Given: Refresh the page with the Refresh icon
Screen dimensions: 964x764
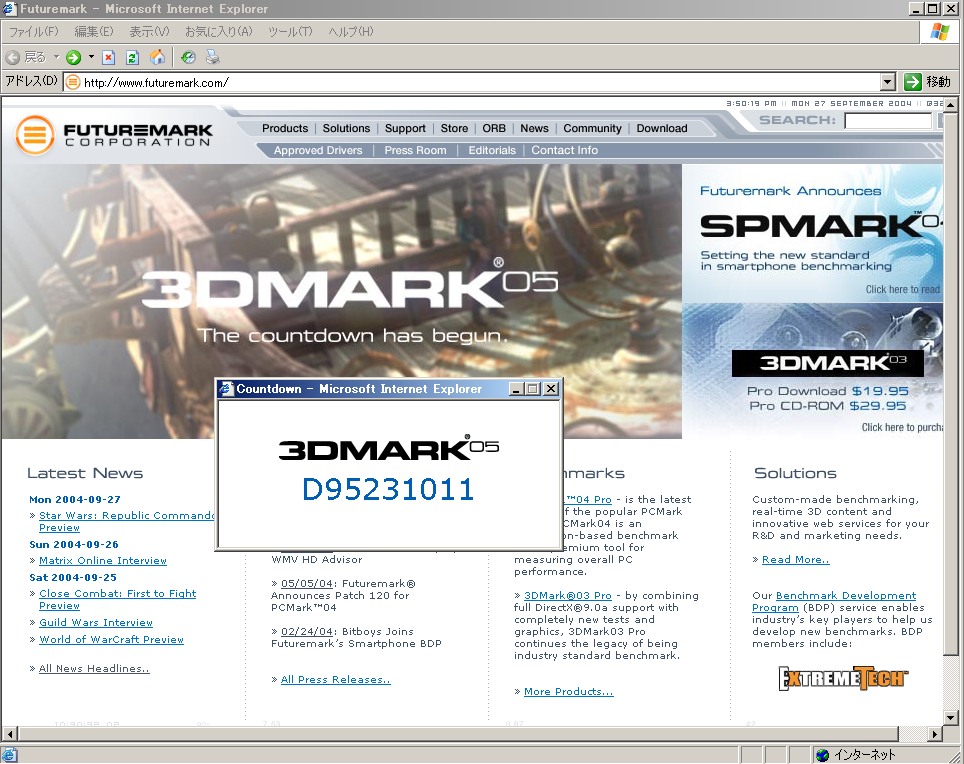Looking at the screenshot, I should coord(132,57).
